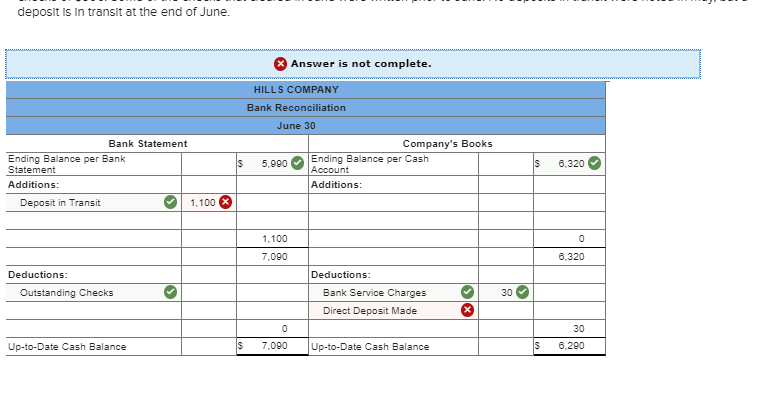
Task: Click 'Ending Balance per Bank Statement' label
Action: [x=67, y=164]
